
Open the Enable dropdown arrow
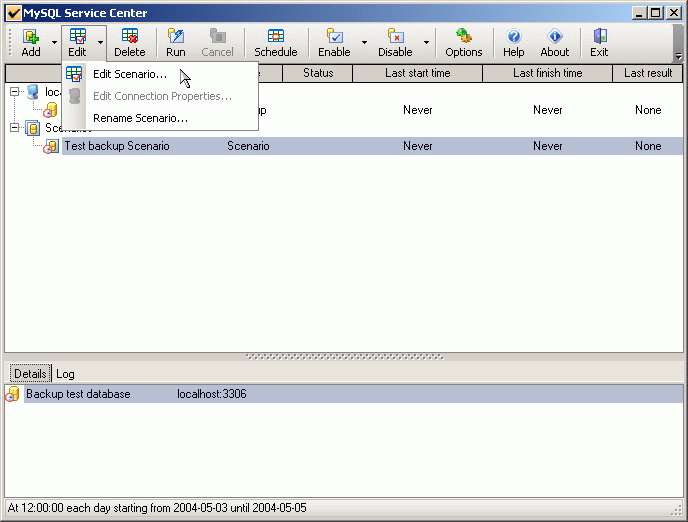coord(364,43)
